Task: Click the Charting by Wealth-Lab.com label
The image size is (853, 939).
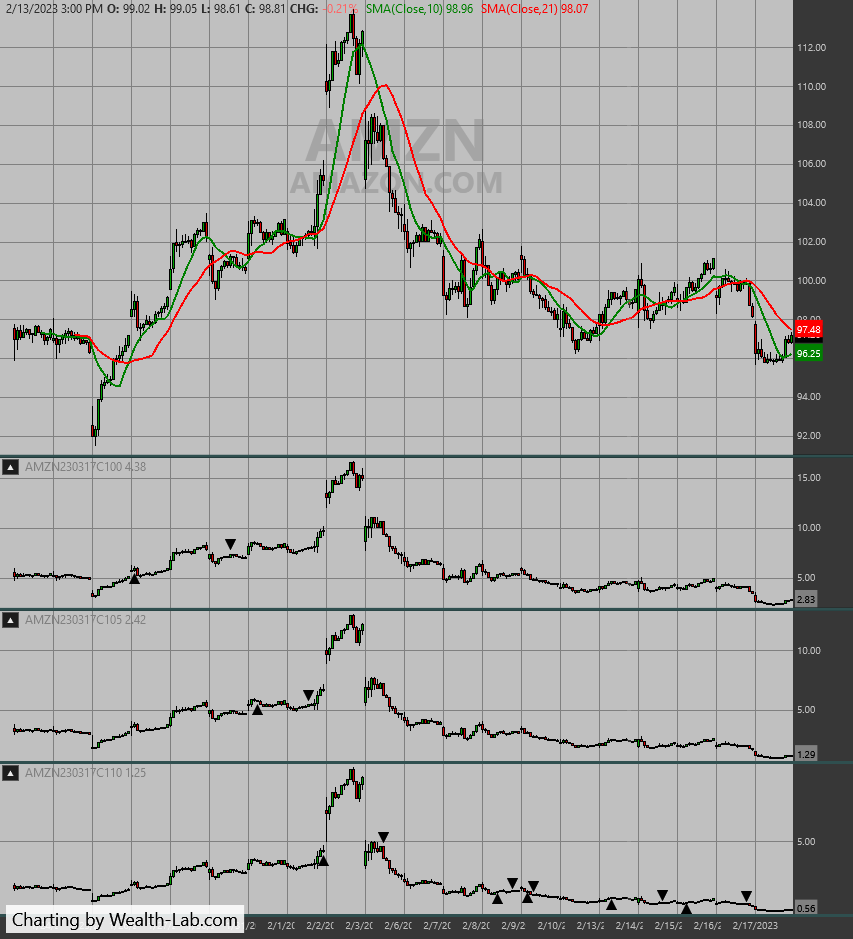Action: [125, 920]
